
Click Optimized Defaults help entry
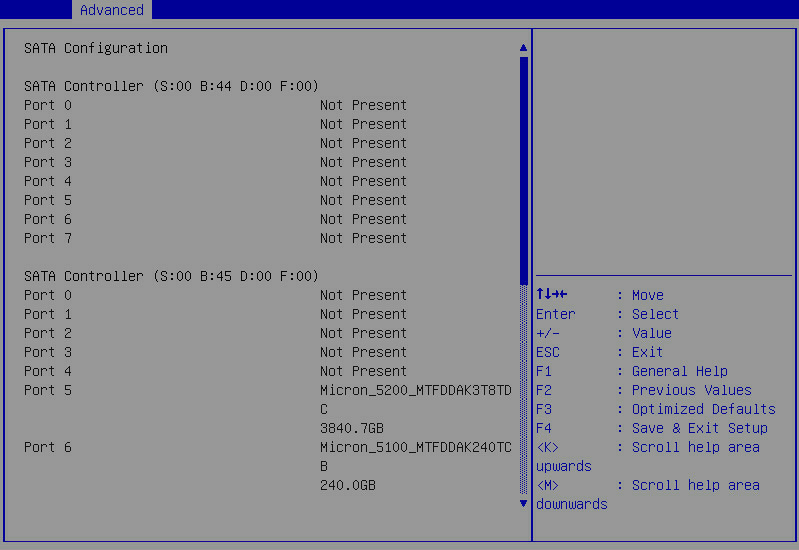[x=704, y=409]
